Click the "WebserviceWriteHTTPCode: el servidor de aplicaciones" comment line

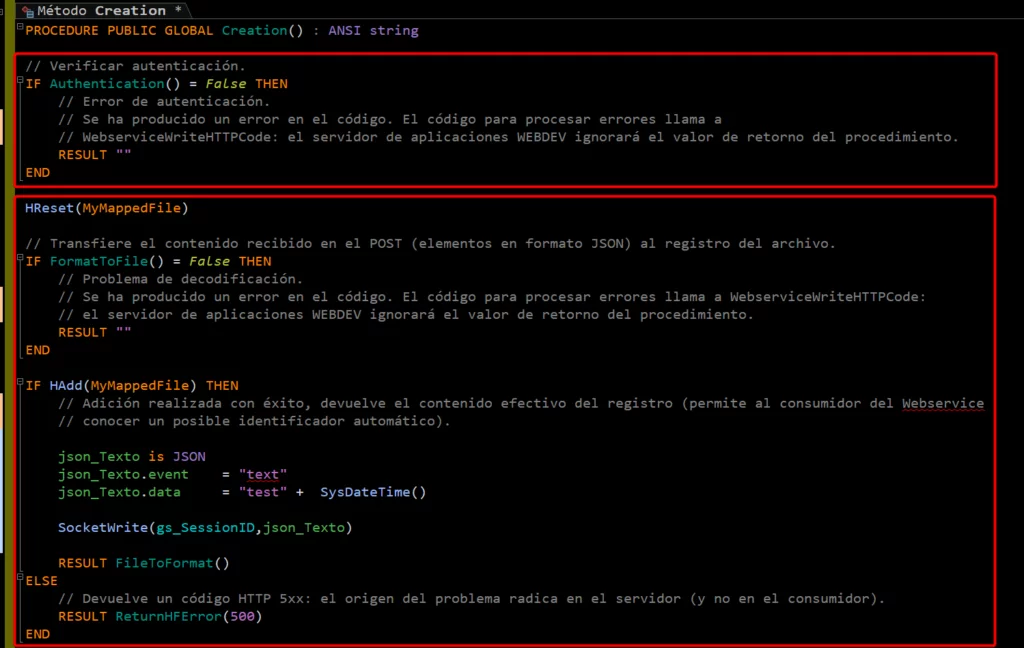(x=508, y=137)
